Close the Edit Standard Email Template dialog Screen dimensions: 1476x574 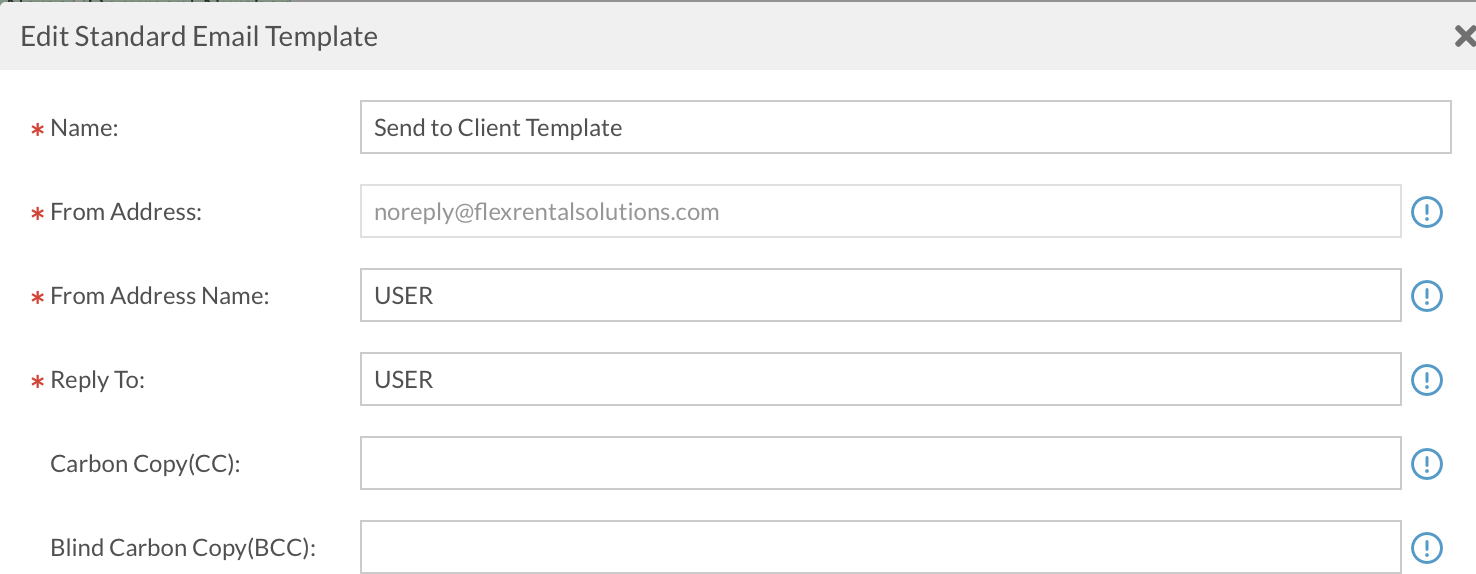click(1464, 37)
